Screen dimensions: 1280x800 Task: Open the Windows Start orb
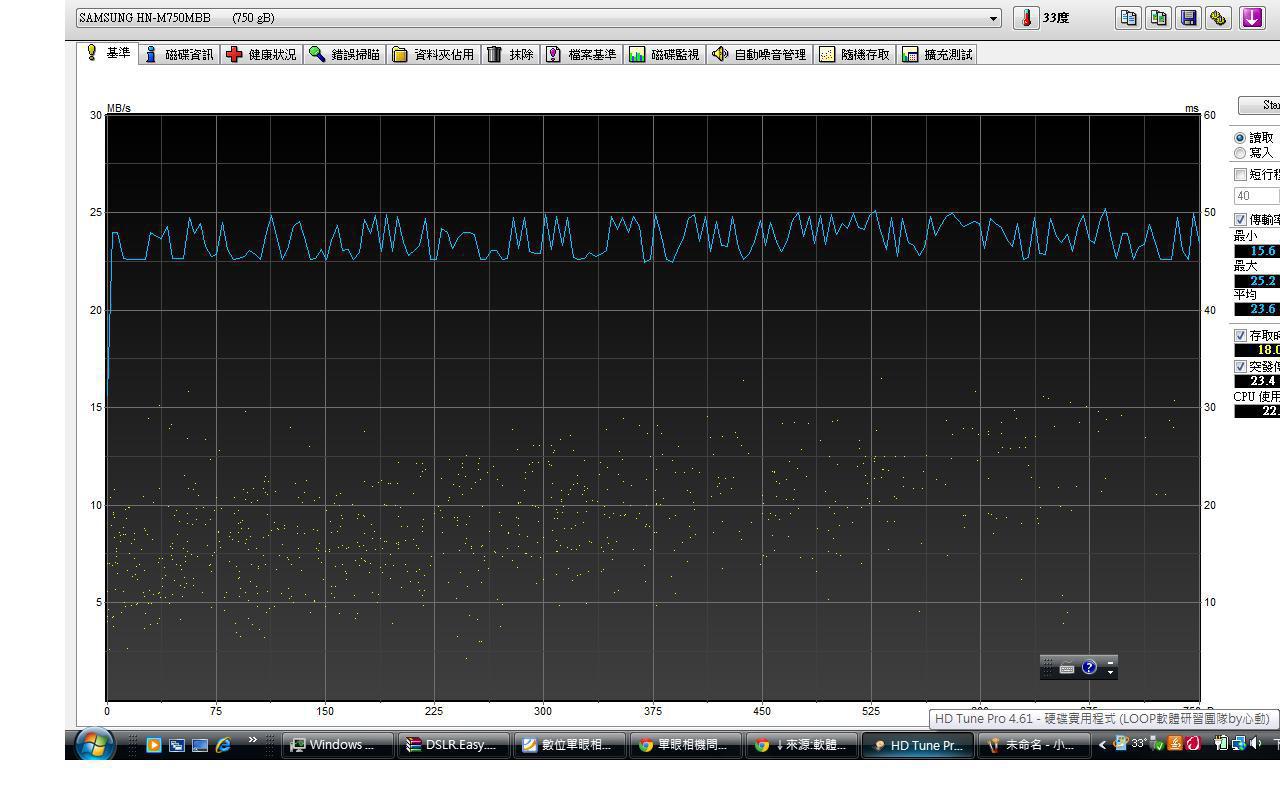tap(95, 745)
